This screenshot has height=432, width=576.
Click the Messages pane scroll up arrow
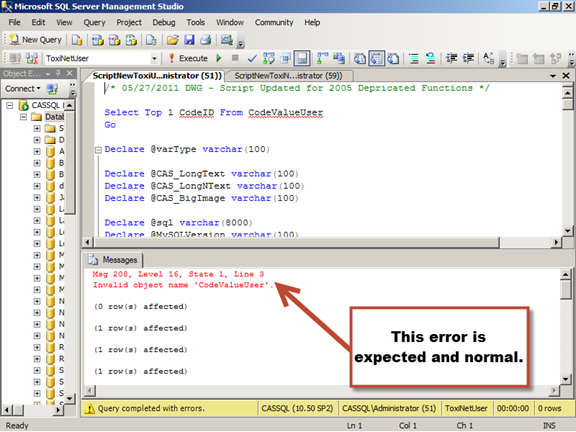coord(565,274)
